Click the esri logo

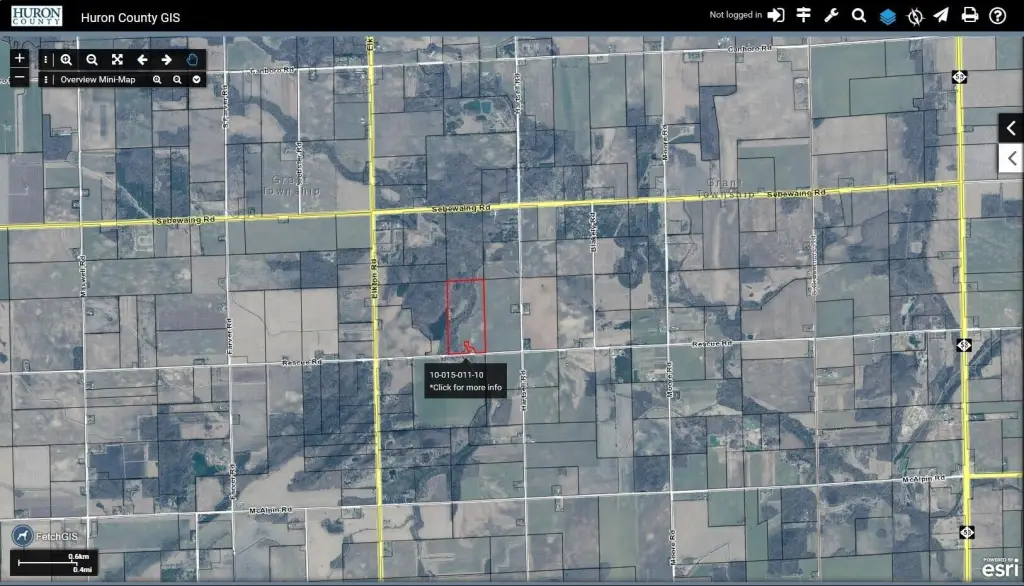pyautogui.click(x=1000, y=568)
